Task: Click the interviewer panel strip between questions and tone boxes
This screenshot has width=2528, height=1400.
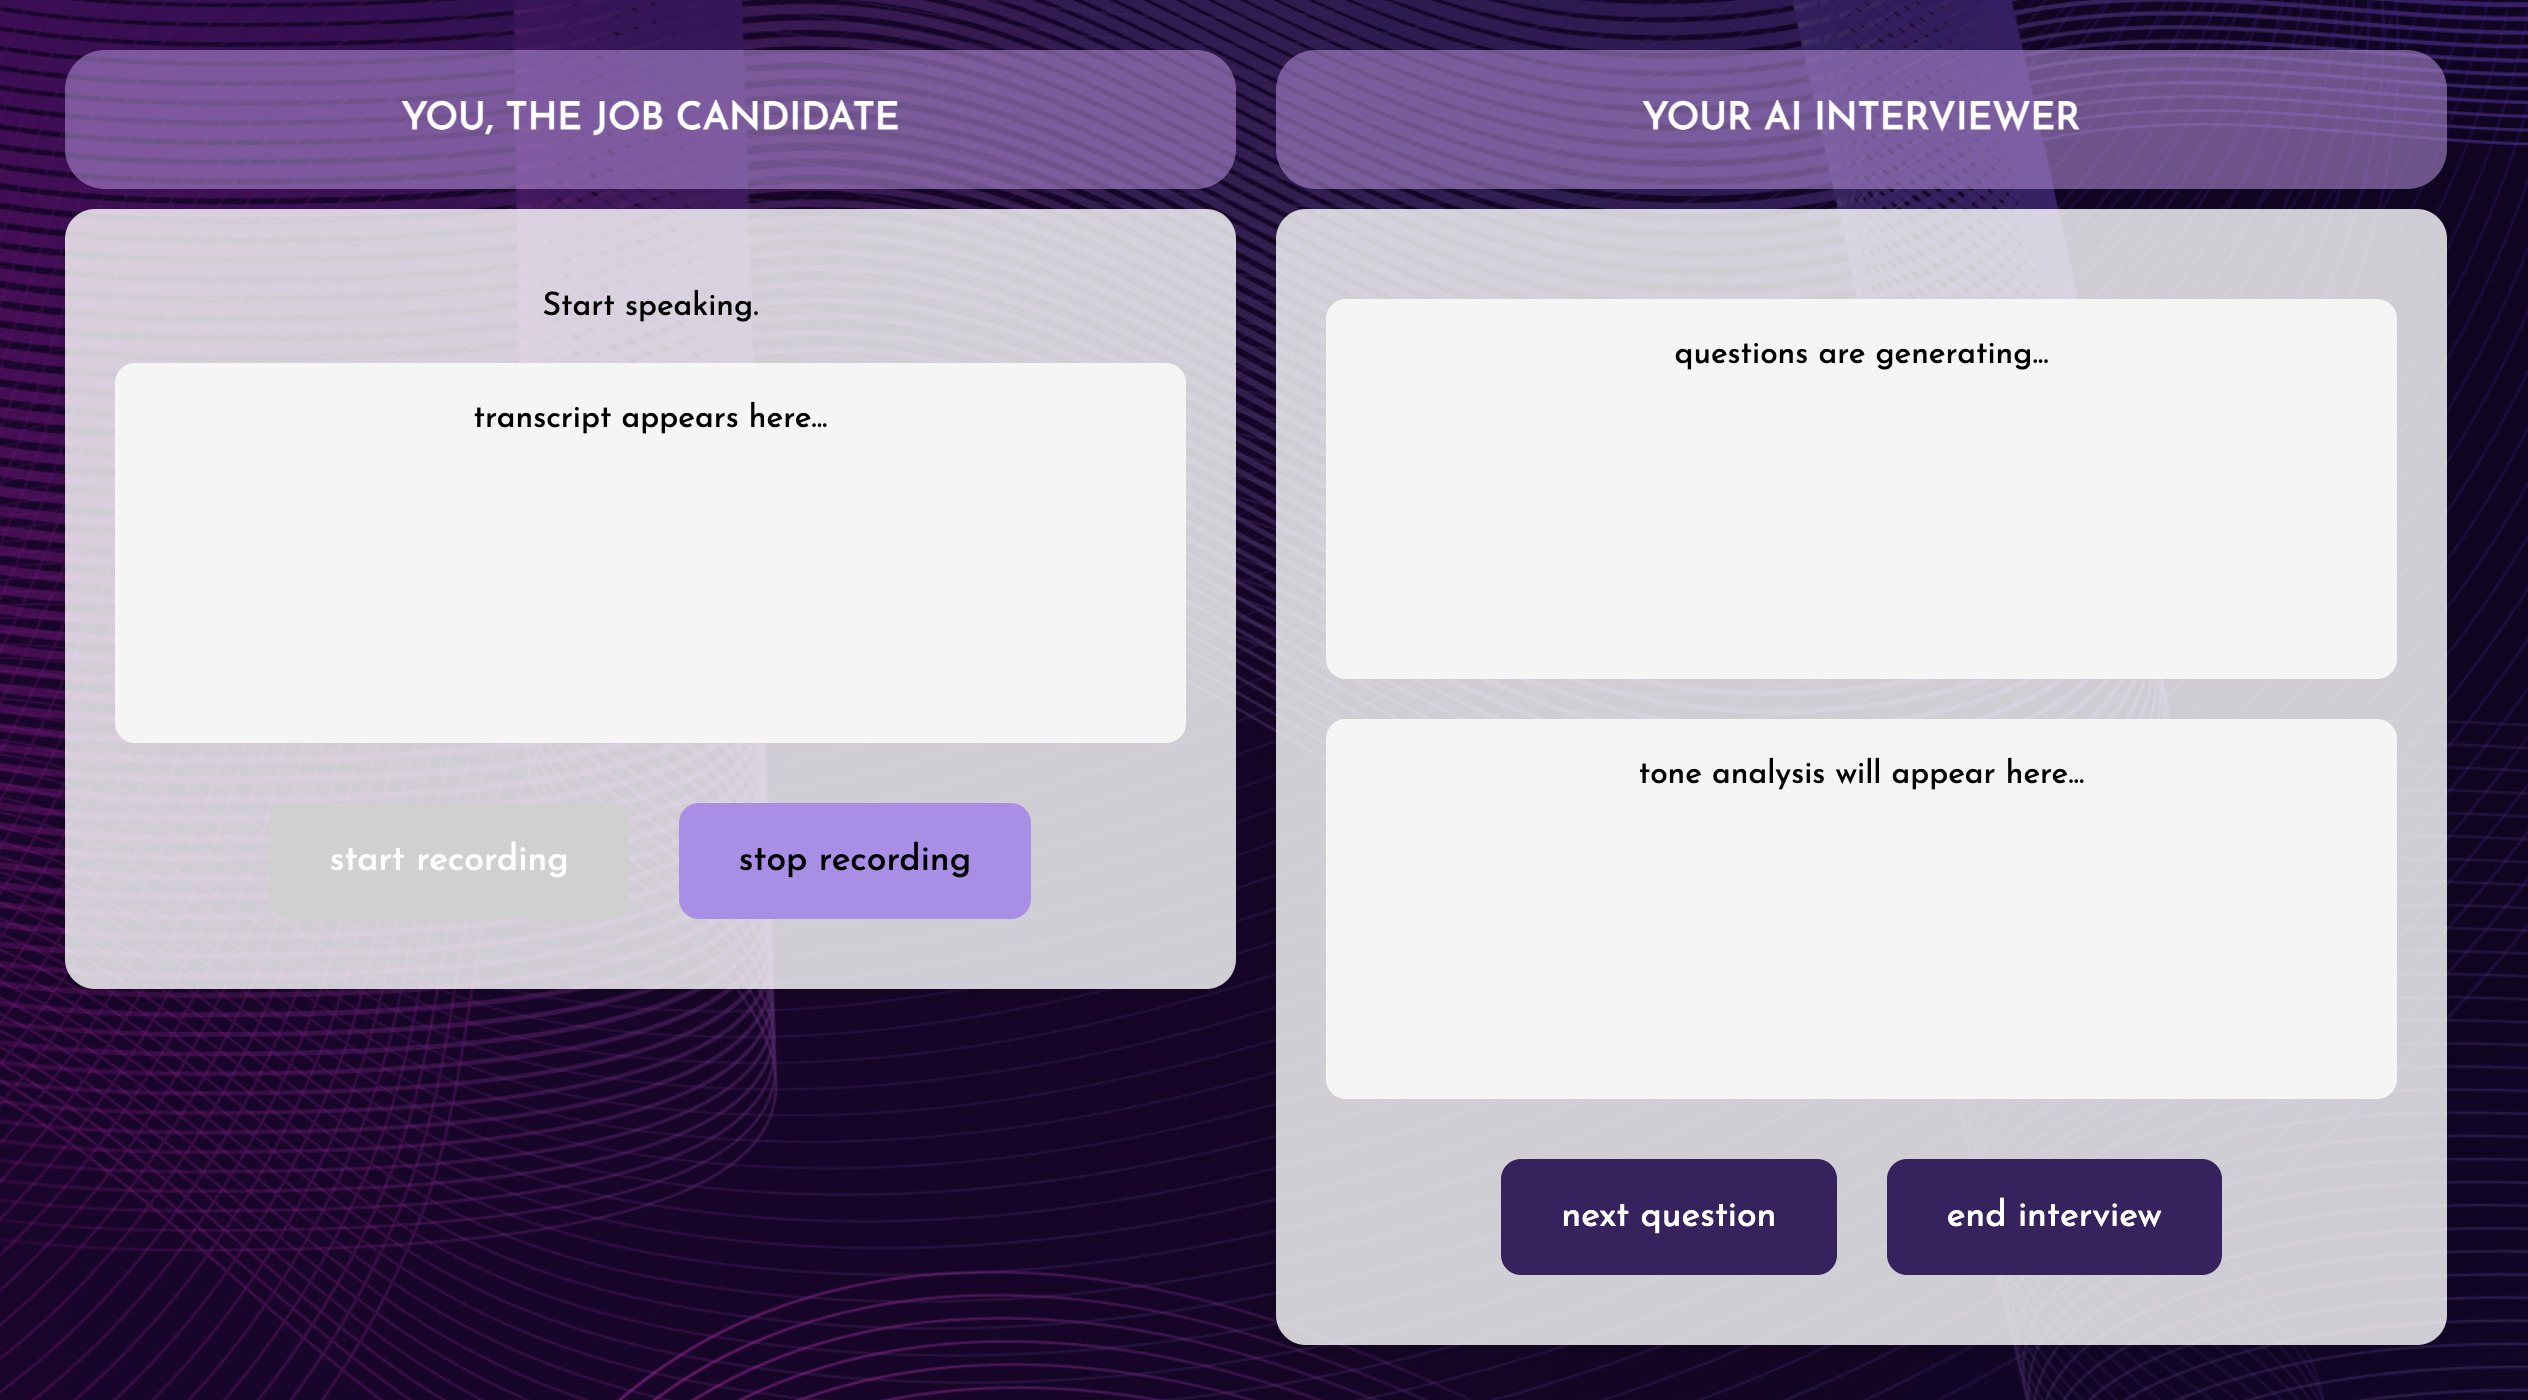Action: tap(1861, 699)
